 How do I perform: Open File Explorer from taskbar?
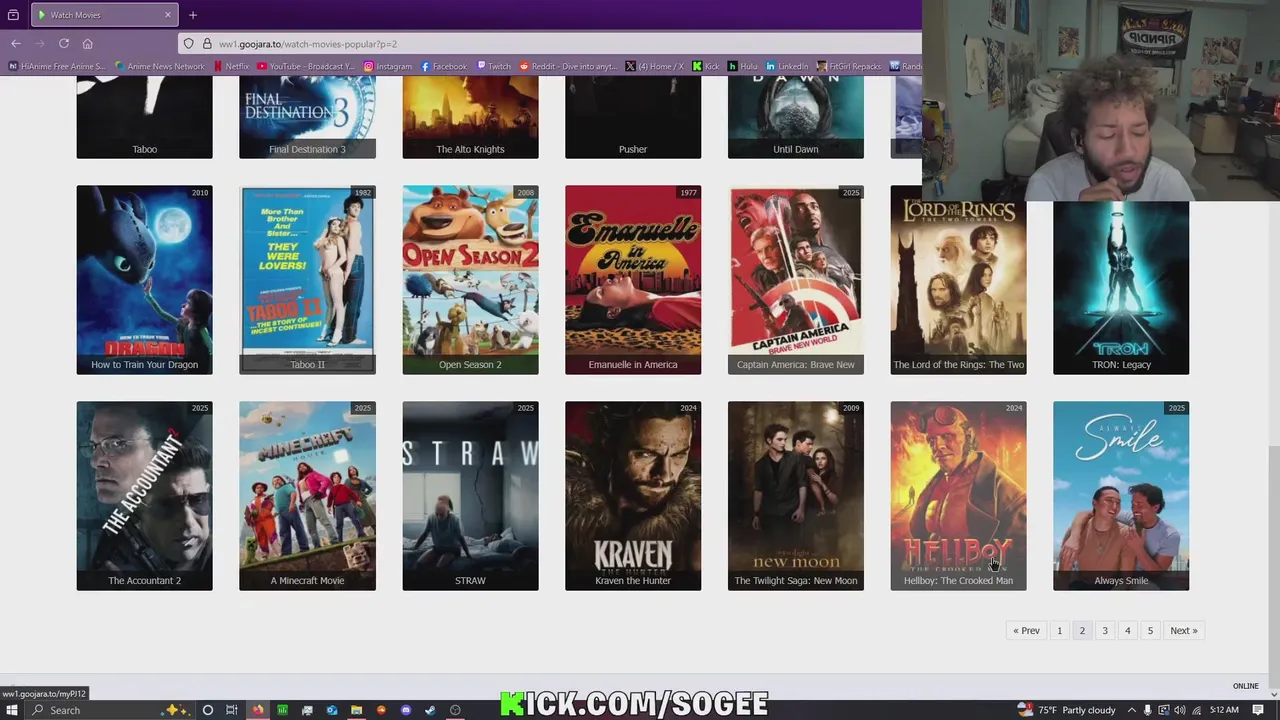click(356, 710)
